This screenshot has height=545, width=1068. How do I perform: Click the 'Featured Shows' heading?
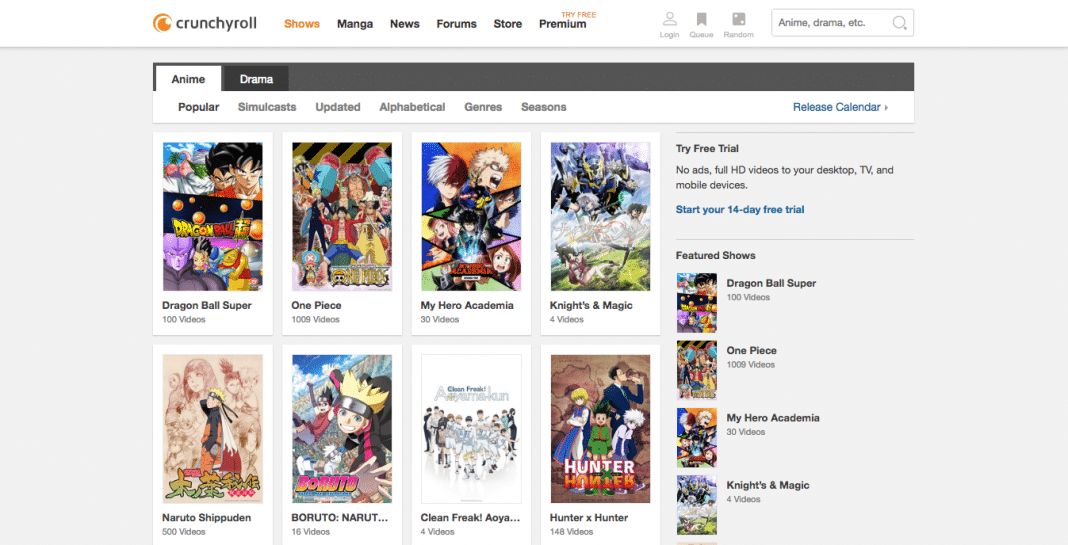click(x=715, y=255)
